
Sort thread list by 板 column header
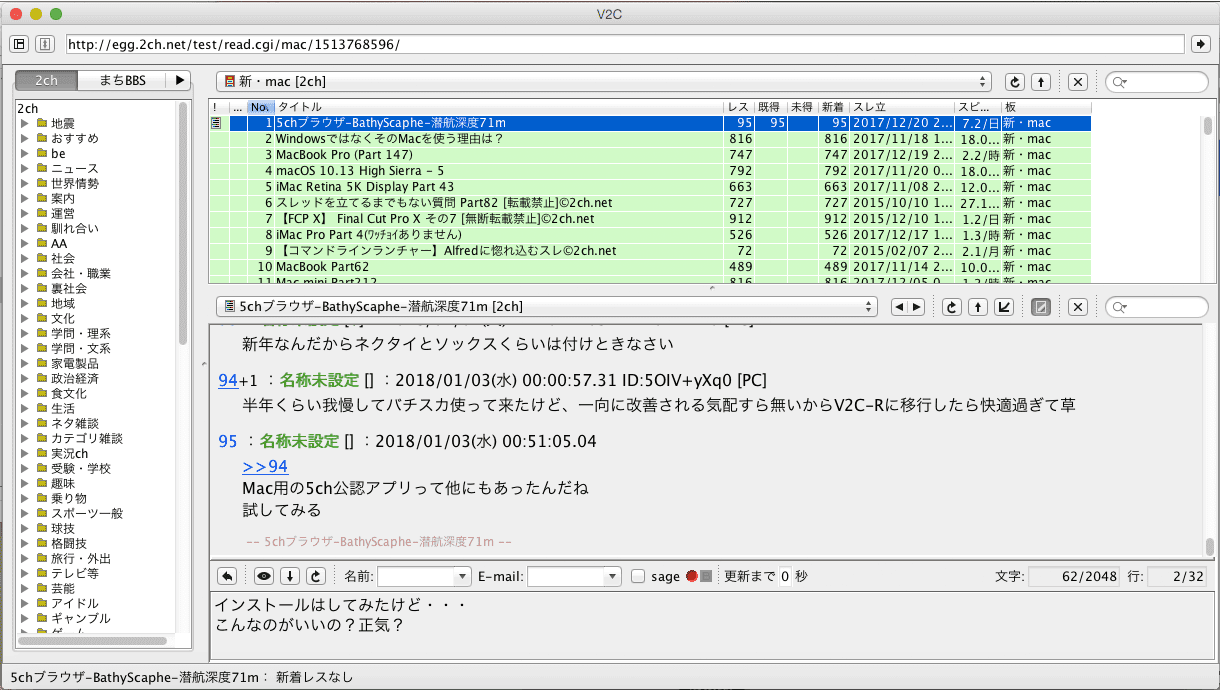point(1045,107)
